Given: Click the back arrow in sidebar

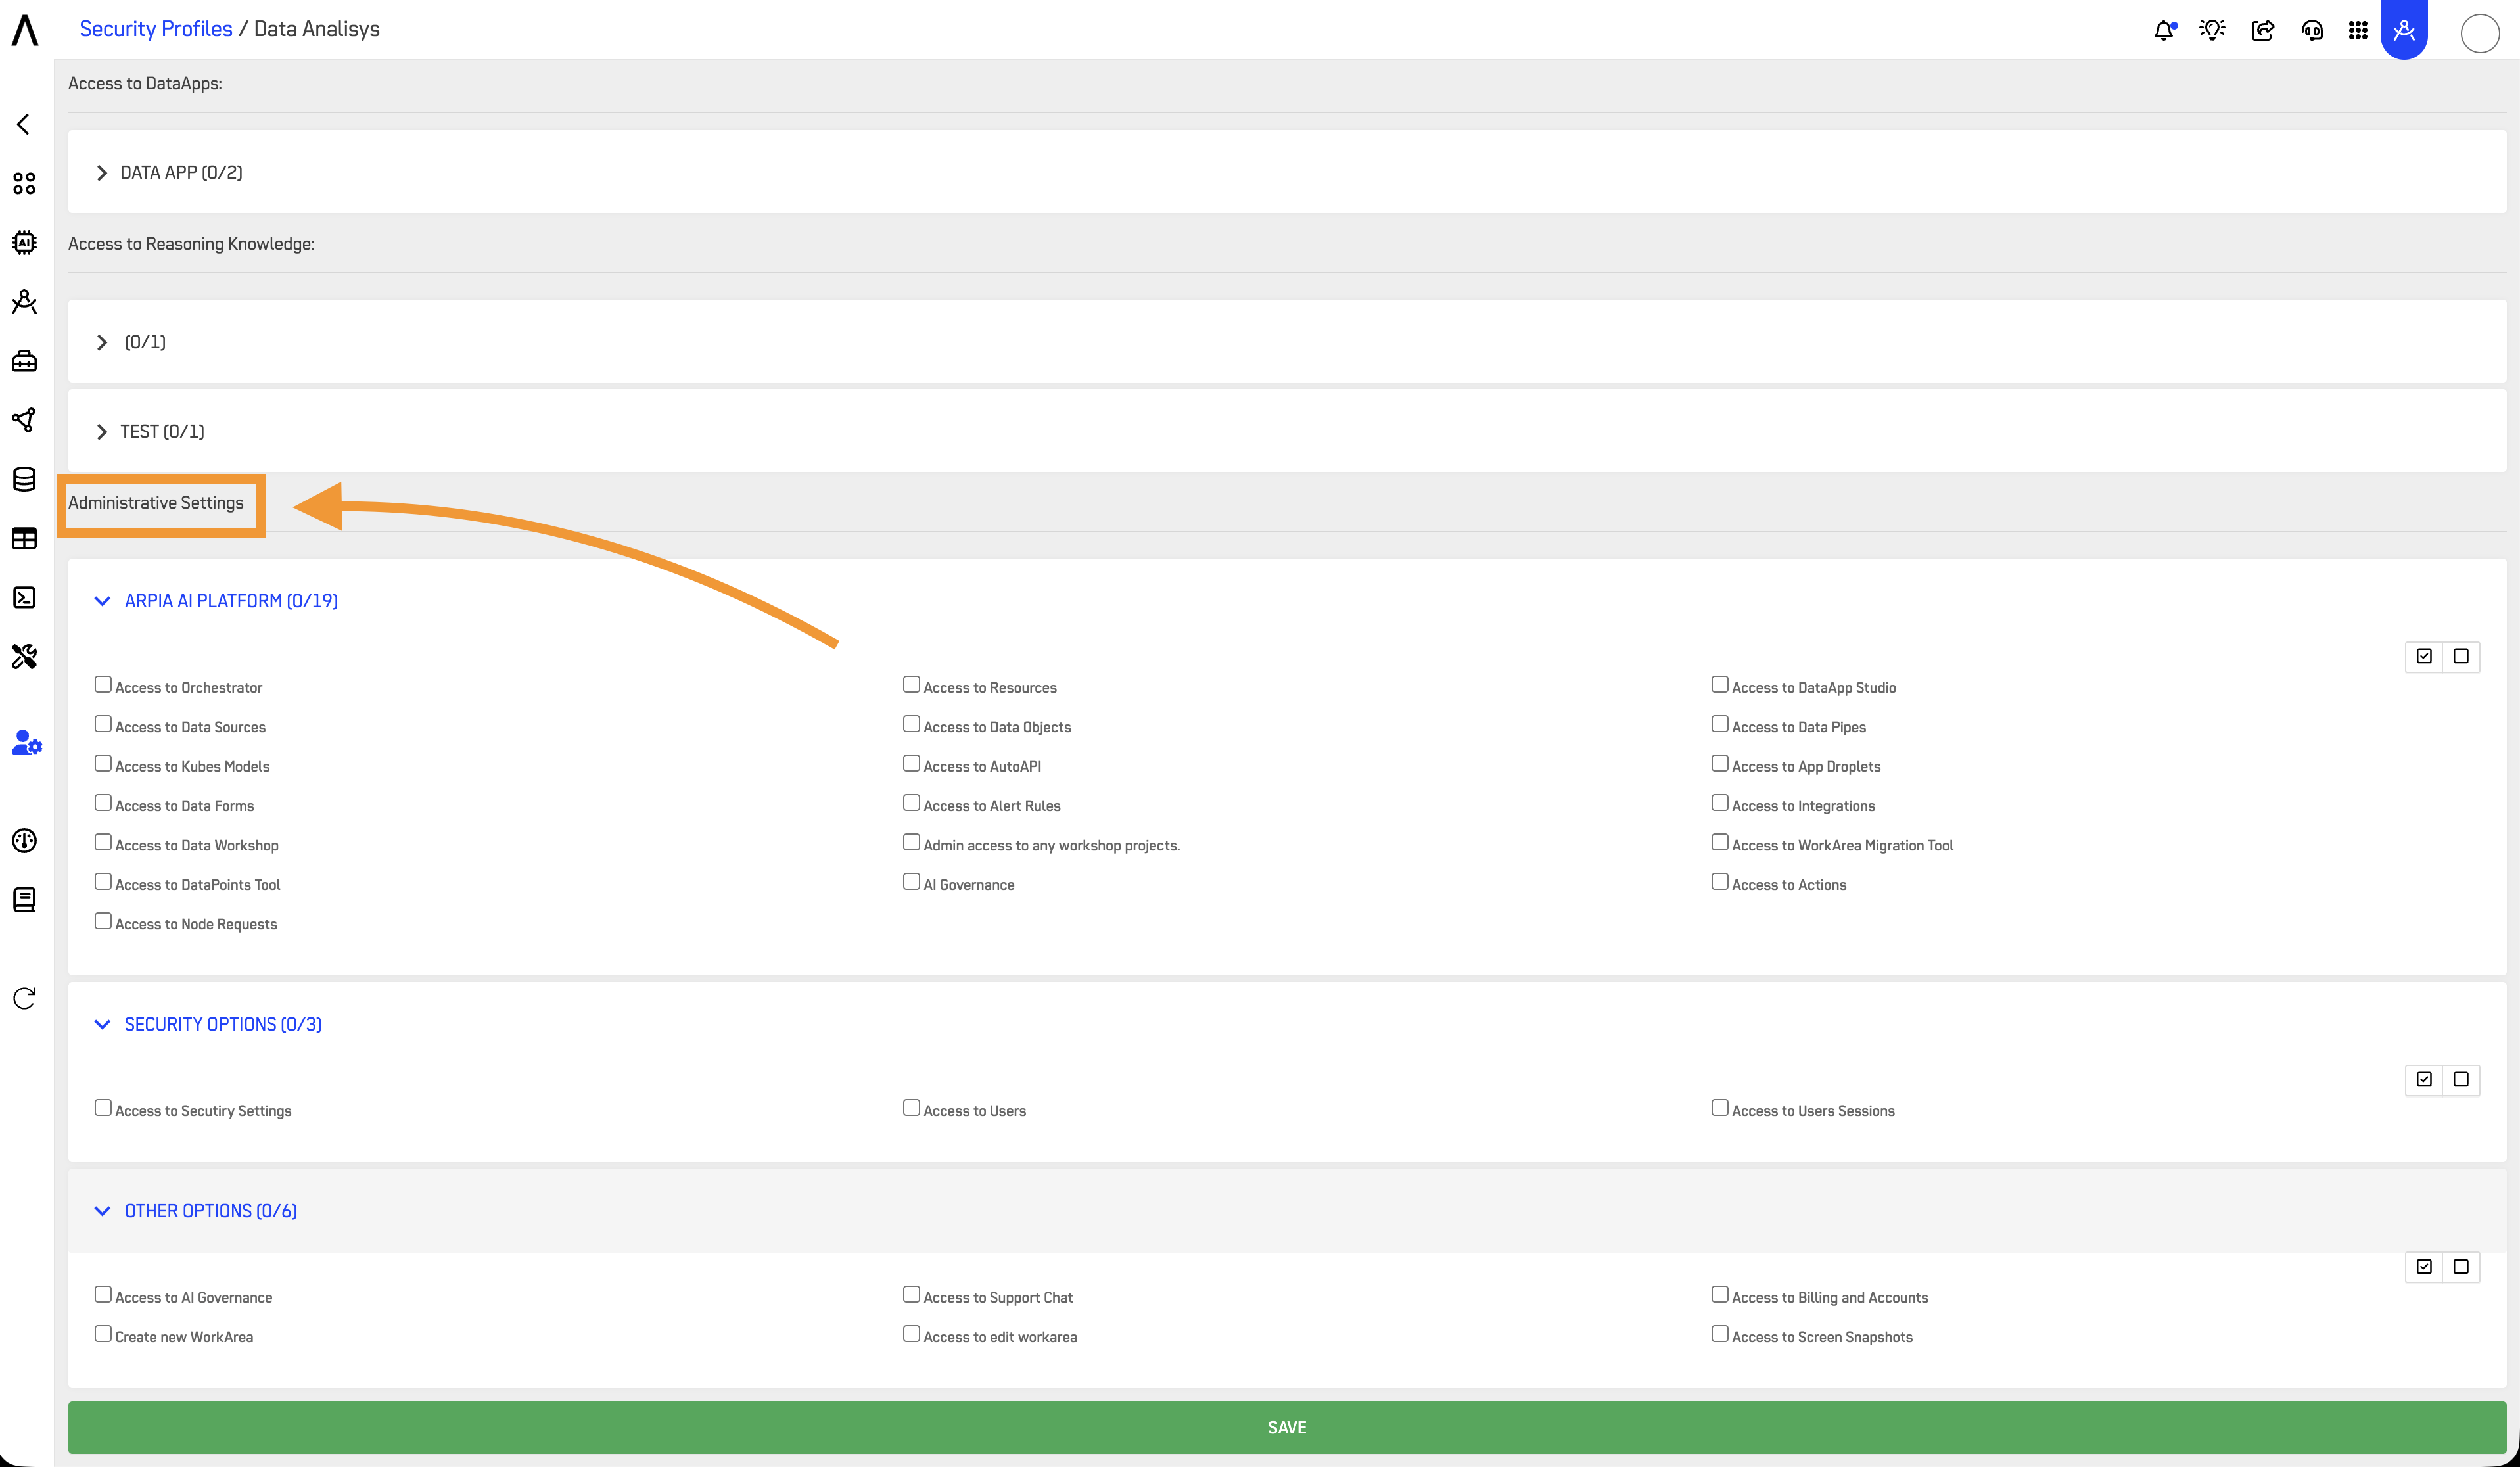Looking at the screenshot, I should coord(24,124).
